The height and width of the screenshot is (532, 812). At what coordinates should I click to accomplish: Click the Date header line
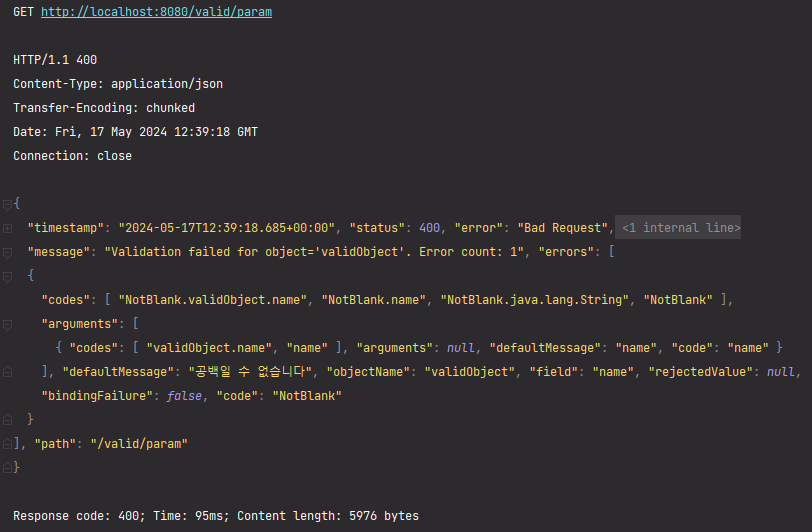click(135, 132)
